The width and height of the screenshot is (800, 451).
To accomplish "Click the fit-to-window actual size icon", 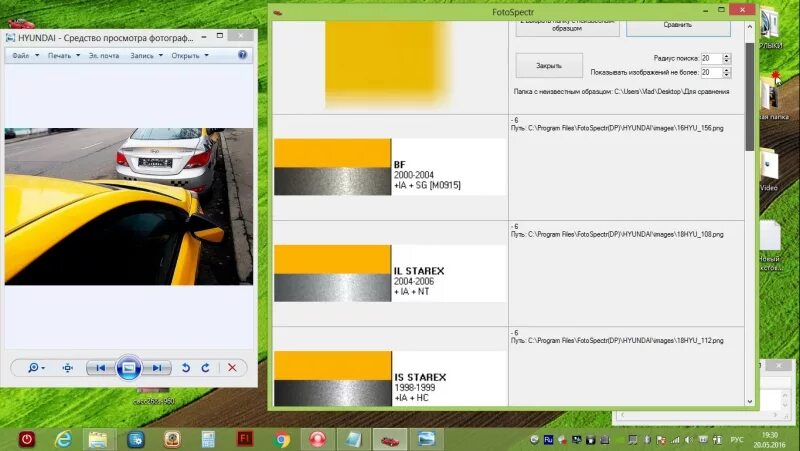I will 67,368.
